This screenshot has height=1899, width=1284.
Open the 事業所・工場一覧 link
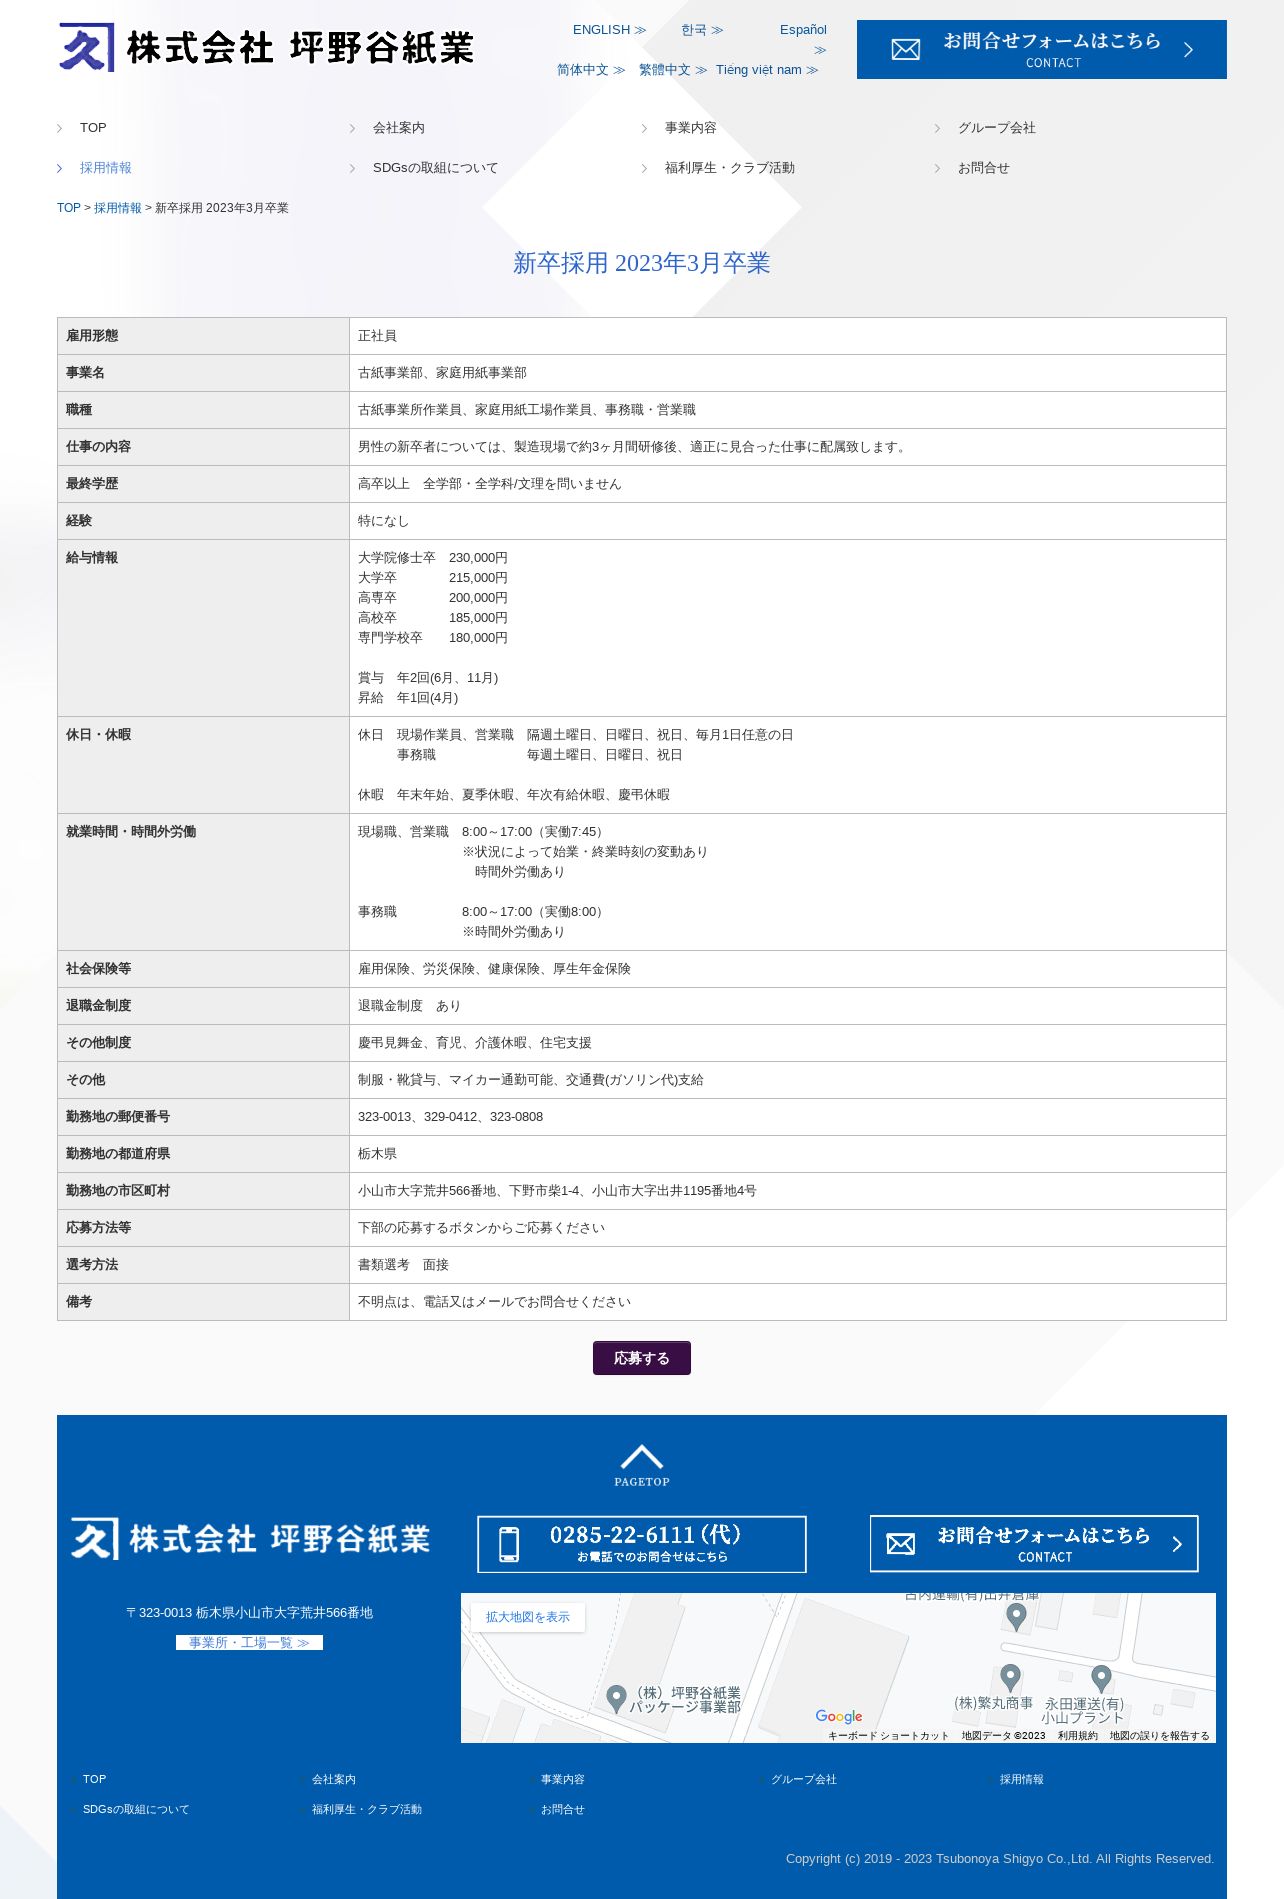point(249,1642)
